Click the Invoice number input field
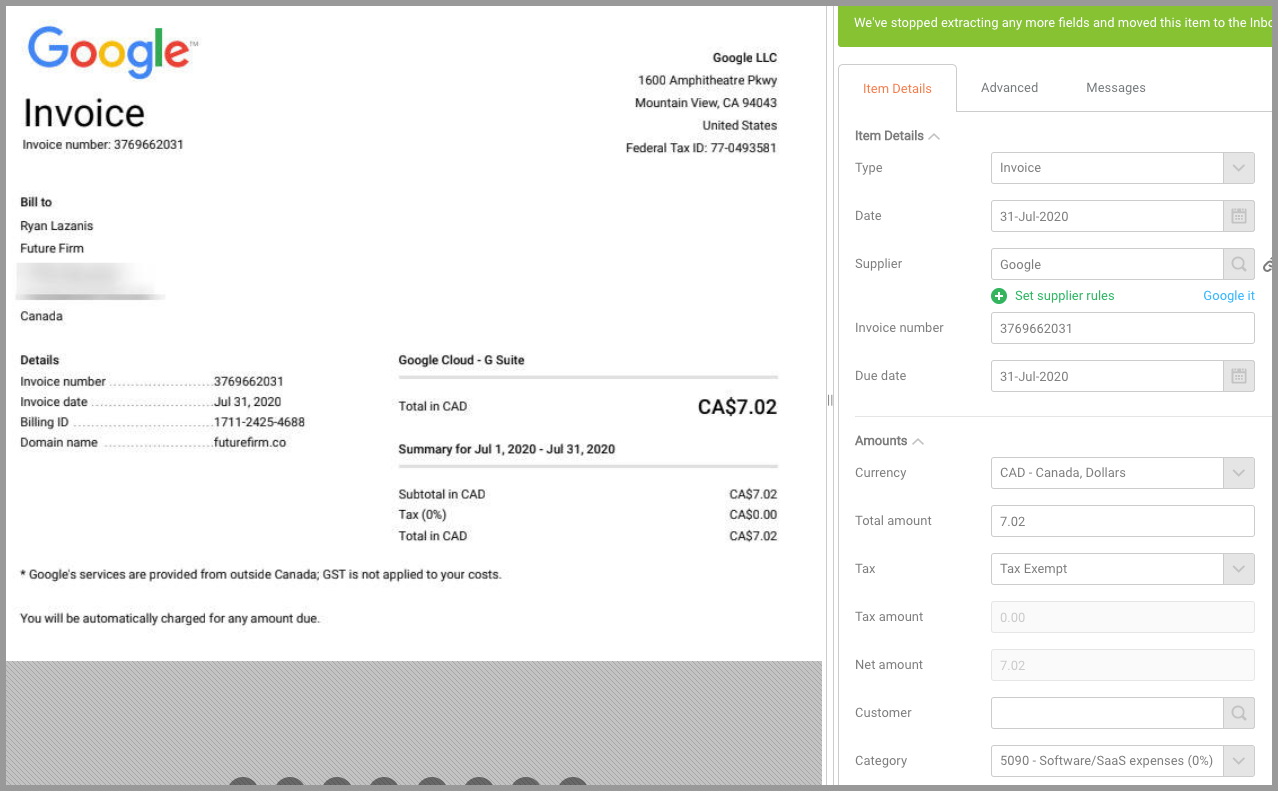The image size is (1278, 791). pos(1123,328)
